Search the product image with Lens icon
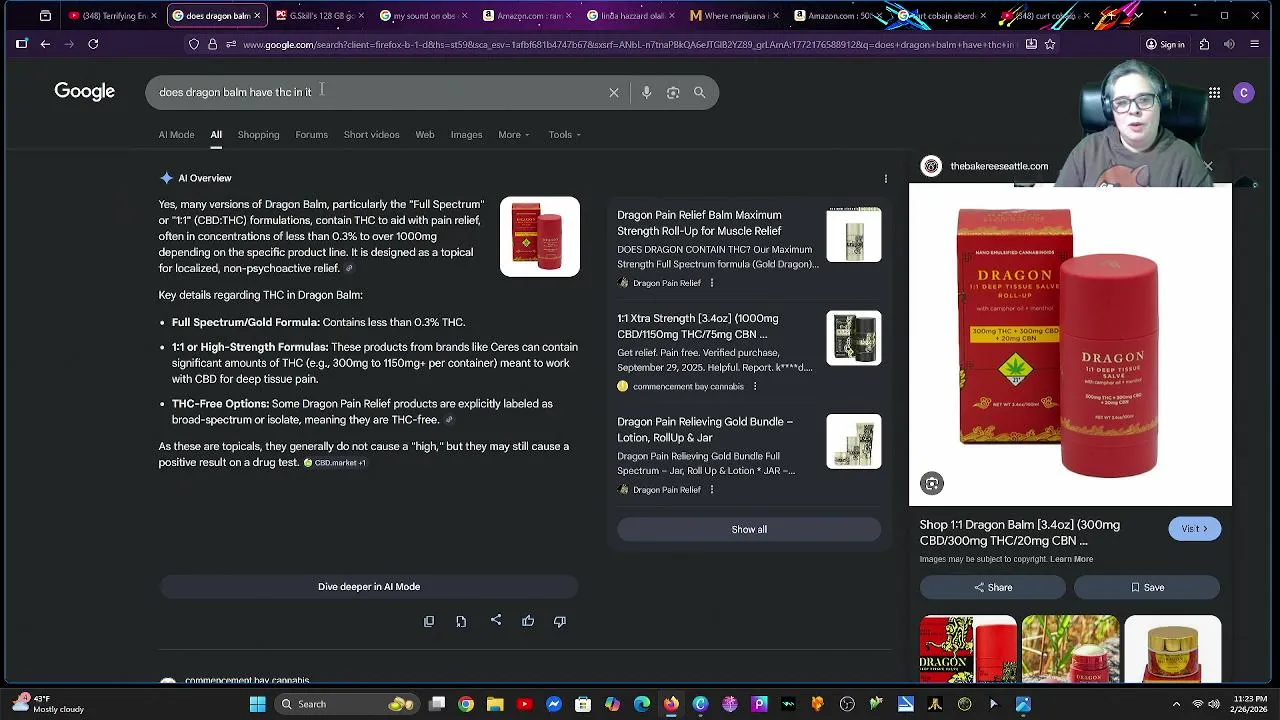This screenshot has height=720, width=1280. (x=932, y=484)
